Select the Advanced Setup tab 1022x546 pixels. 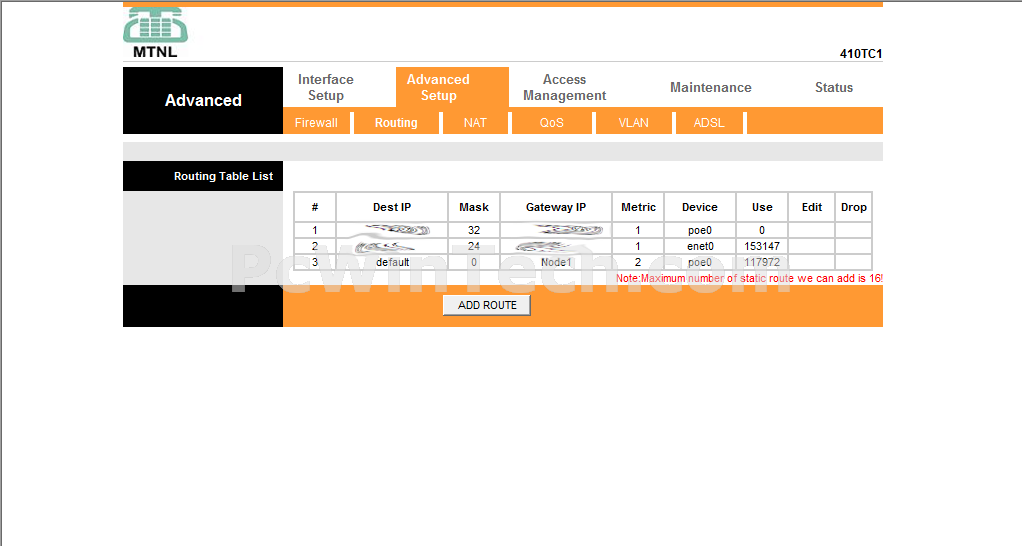click(439, 87)
